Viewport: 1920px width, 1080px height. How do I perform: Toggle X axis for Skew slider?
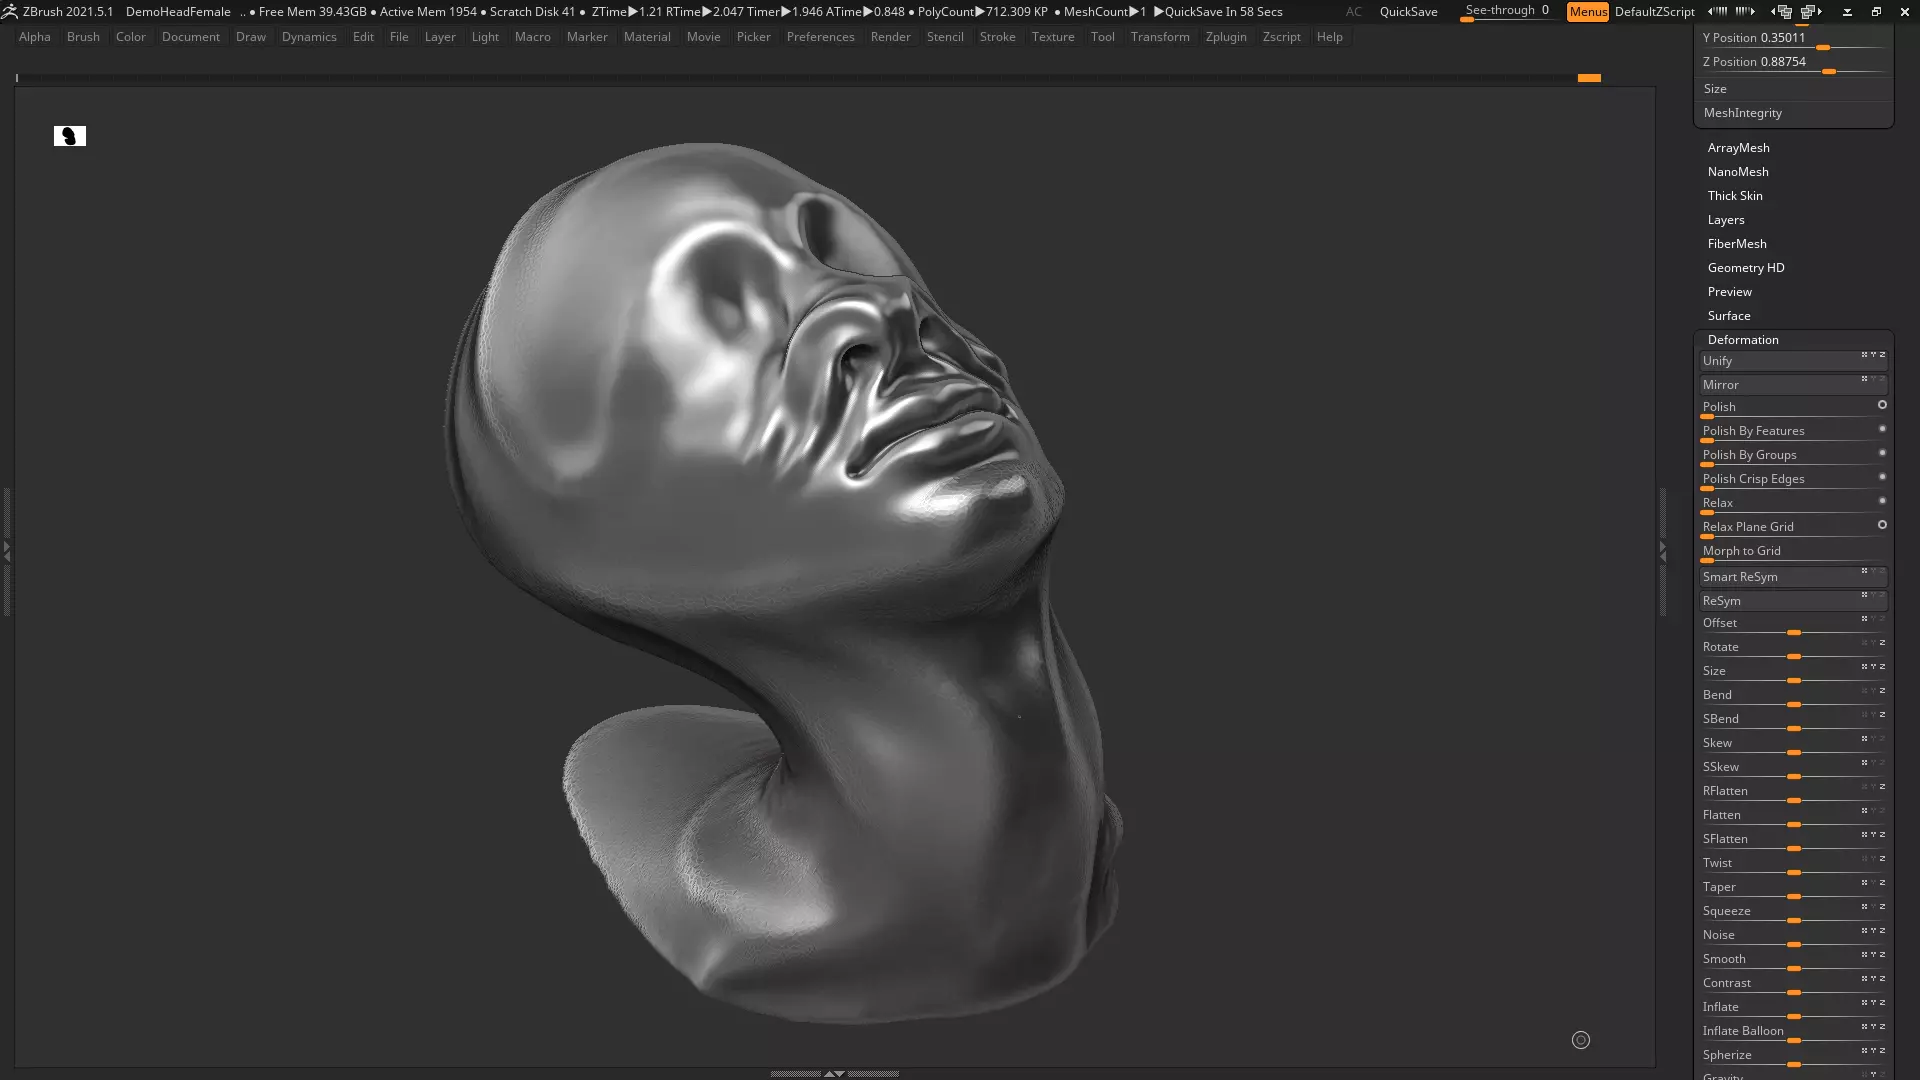point(1864,739)
